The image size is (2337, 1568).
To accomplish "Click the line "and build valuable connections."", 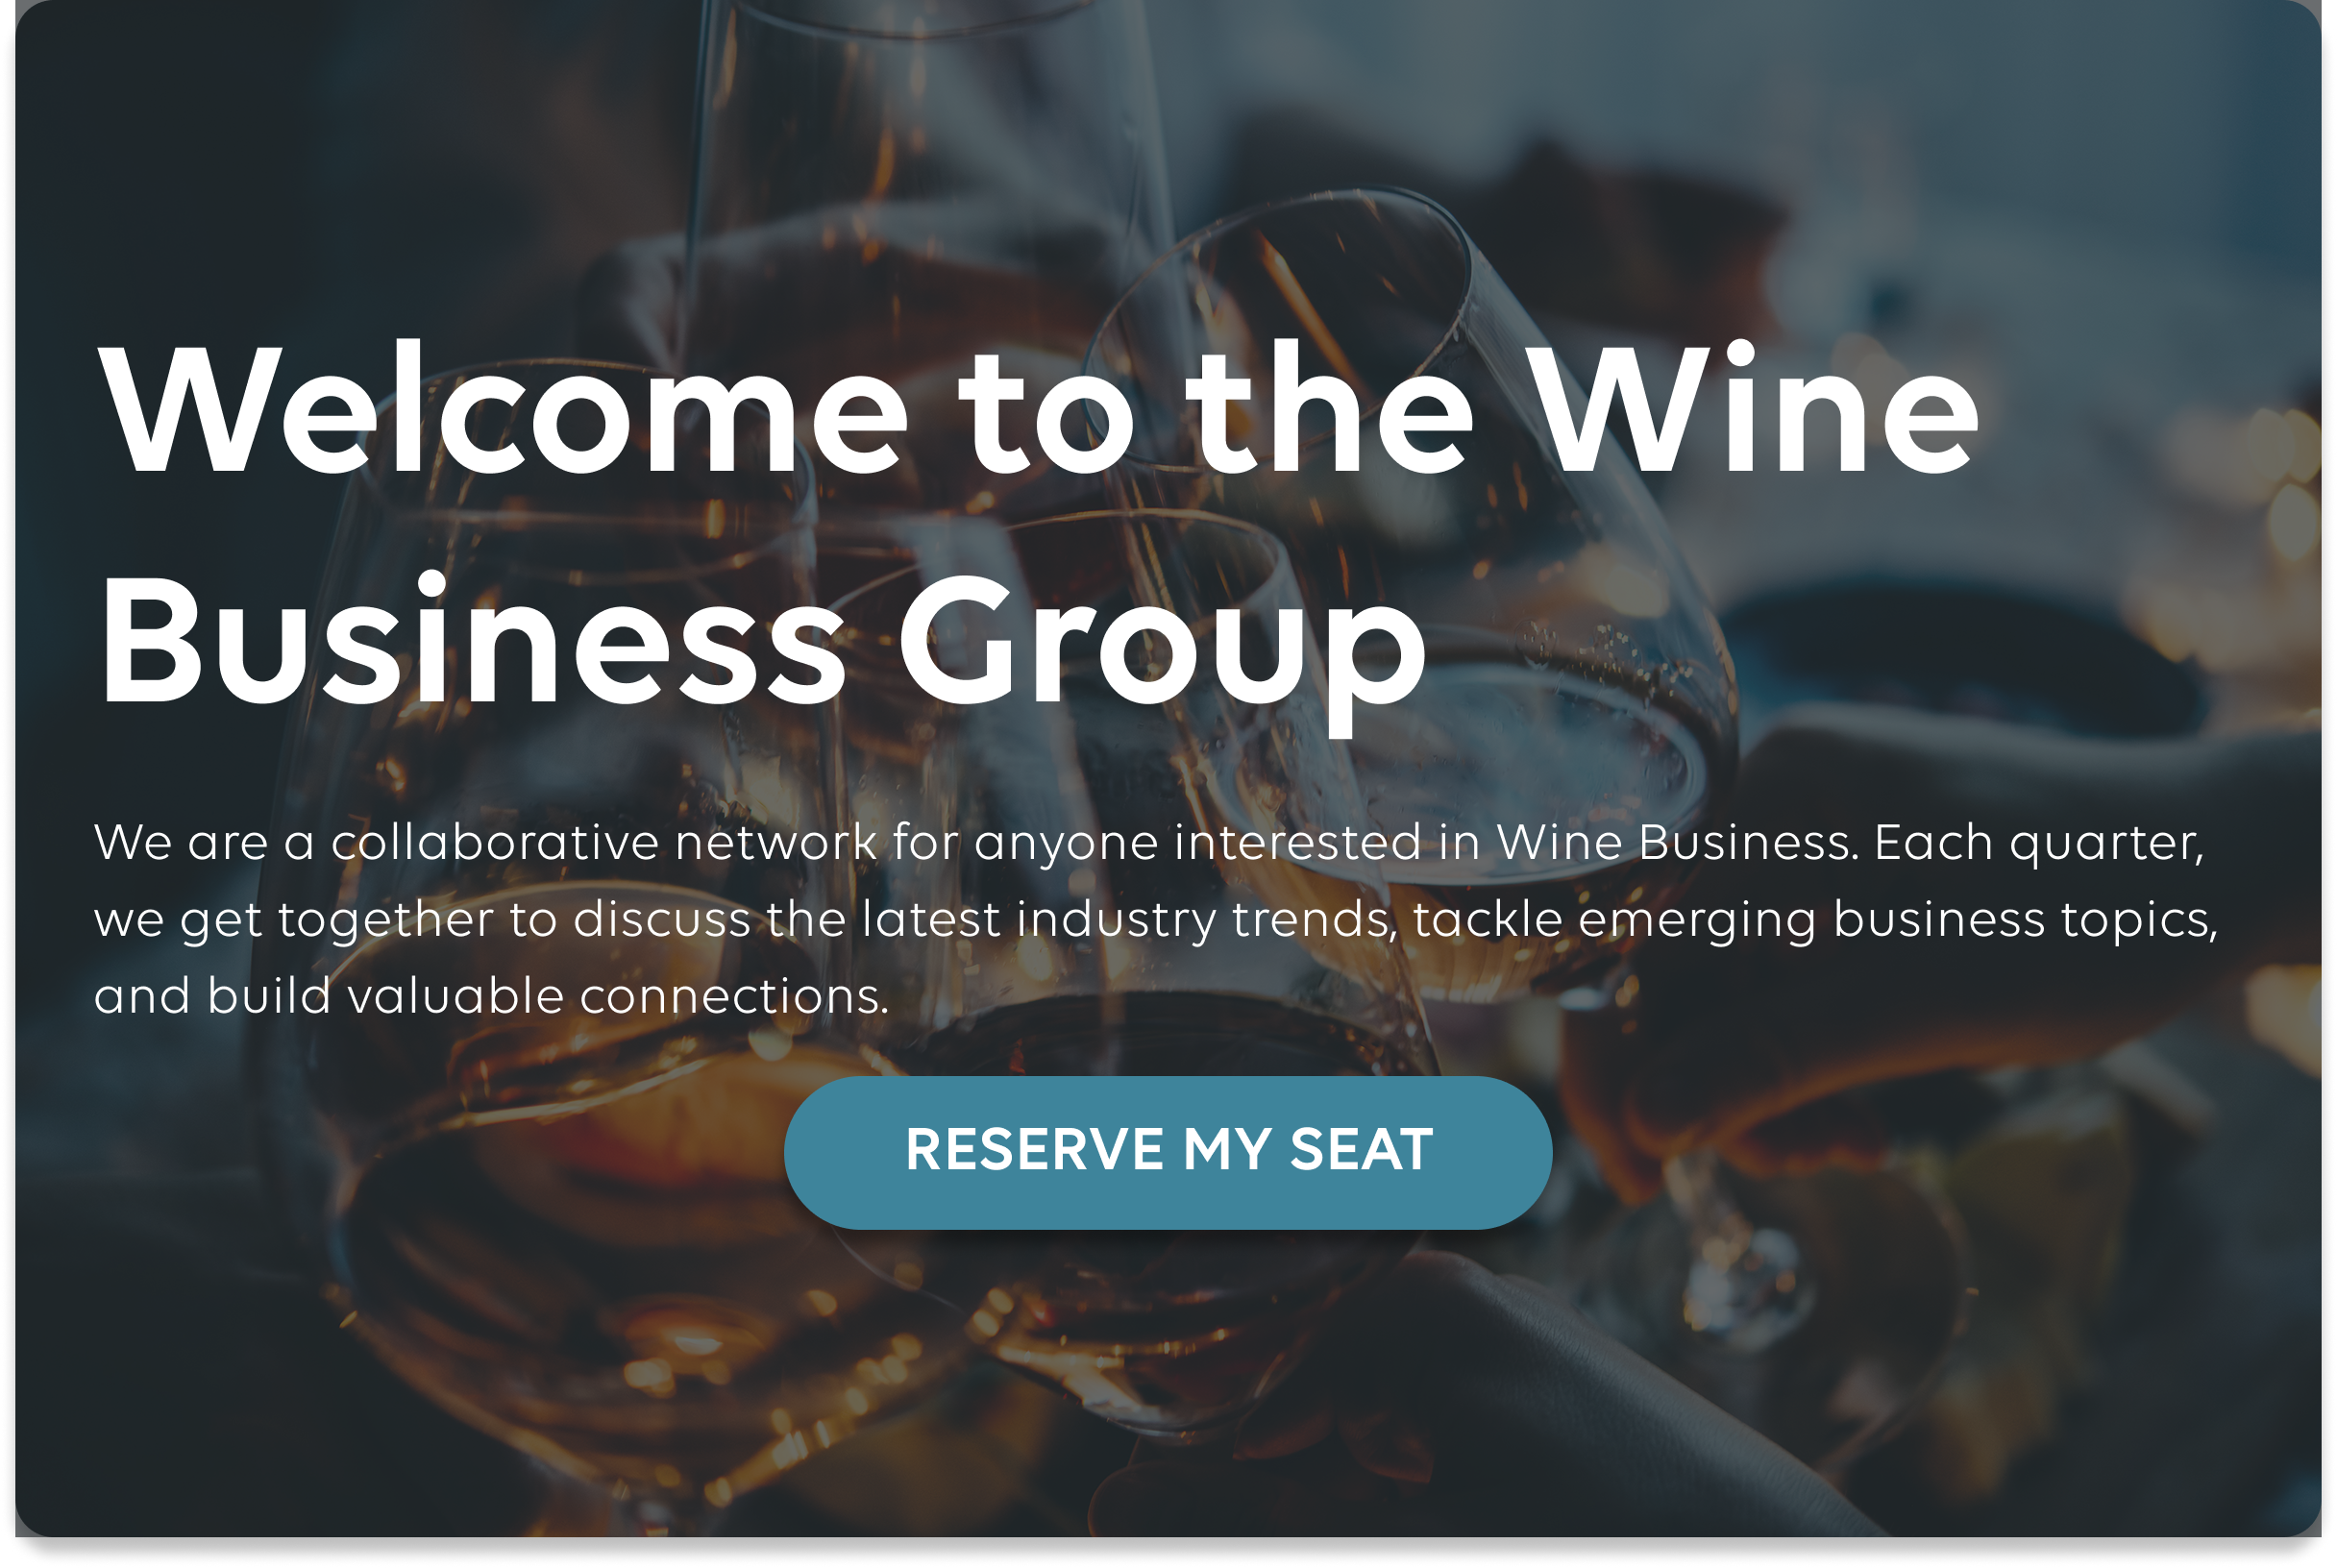I will (x=491, y=996).
